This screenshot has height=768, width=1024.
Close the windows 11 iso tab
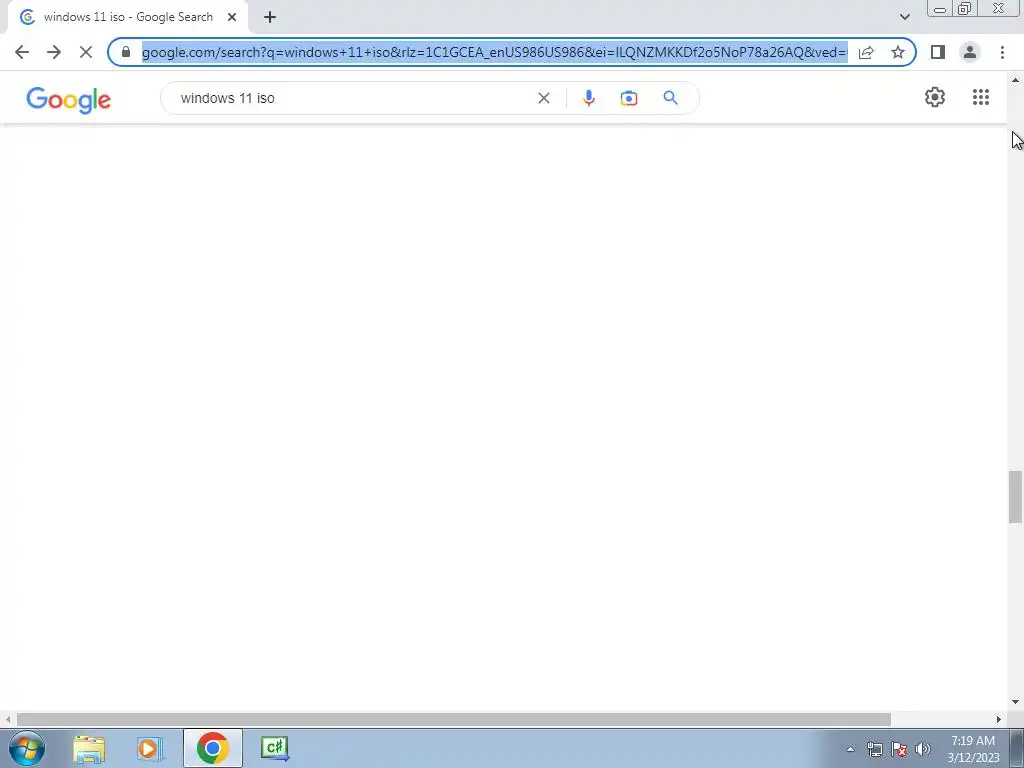(x=232, y=17)
